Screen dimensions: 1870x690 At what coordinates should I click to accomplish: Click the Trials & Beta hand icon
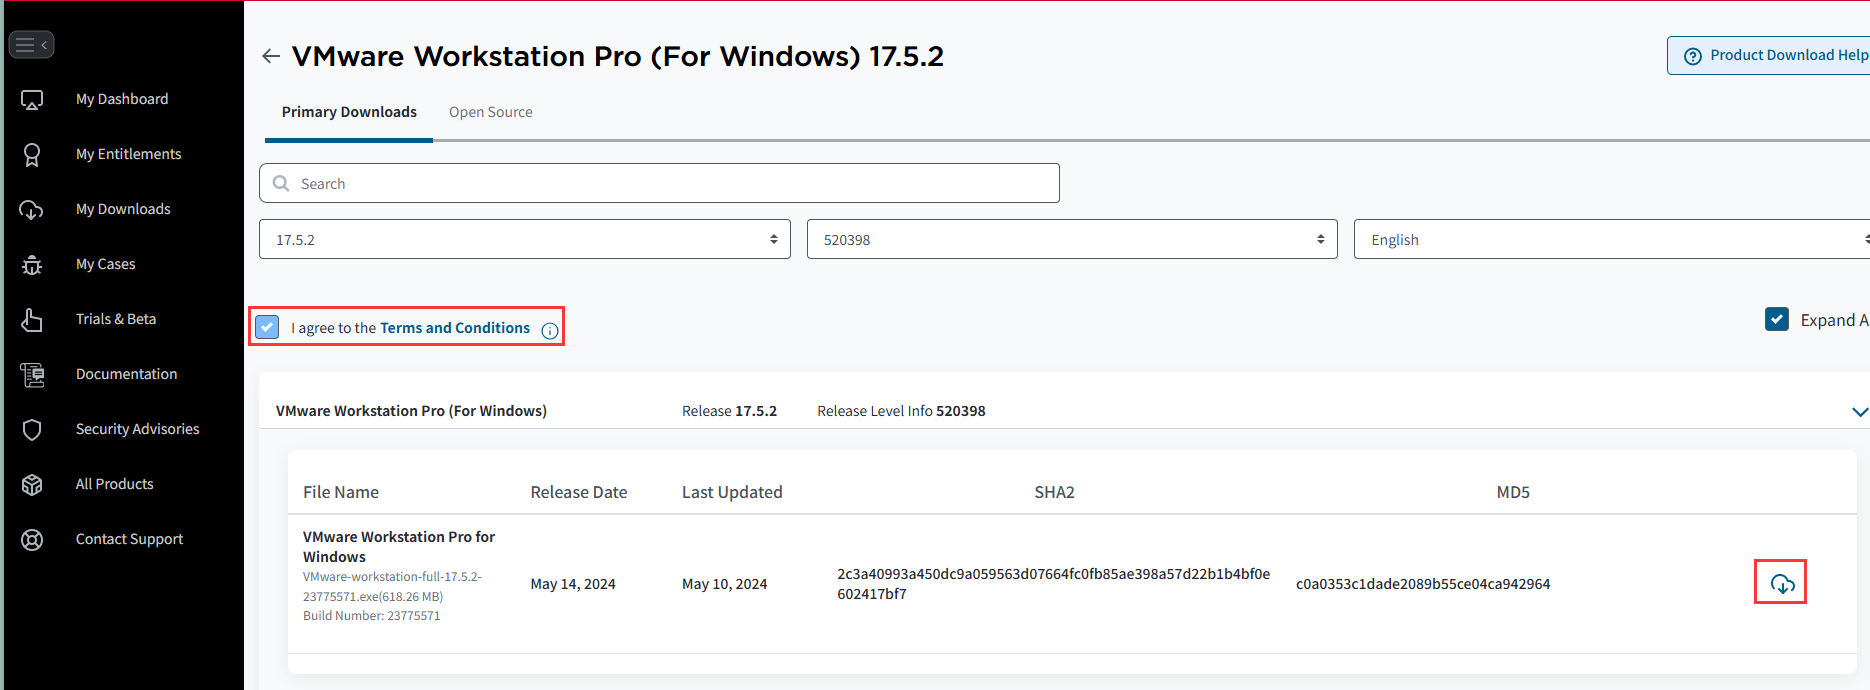click(x=32, y=320)
